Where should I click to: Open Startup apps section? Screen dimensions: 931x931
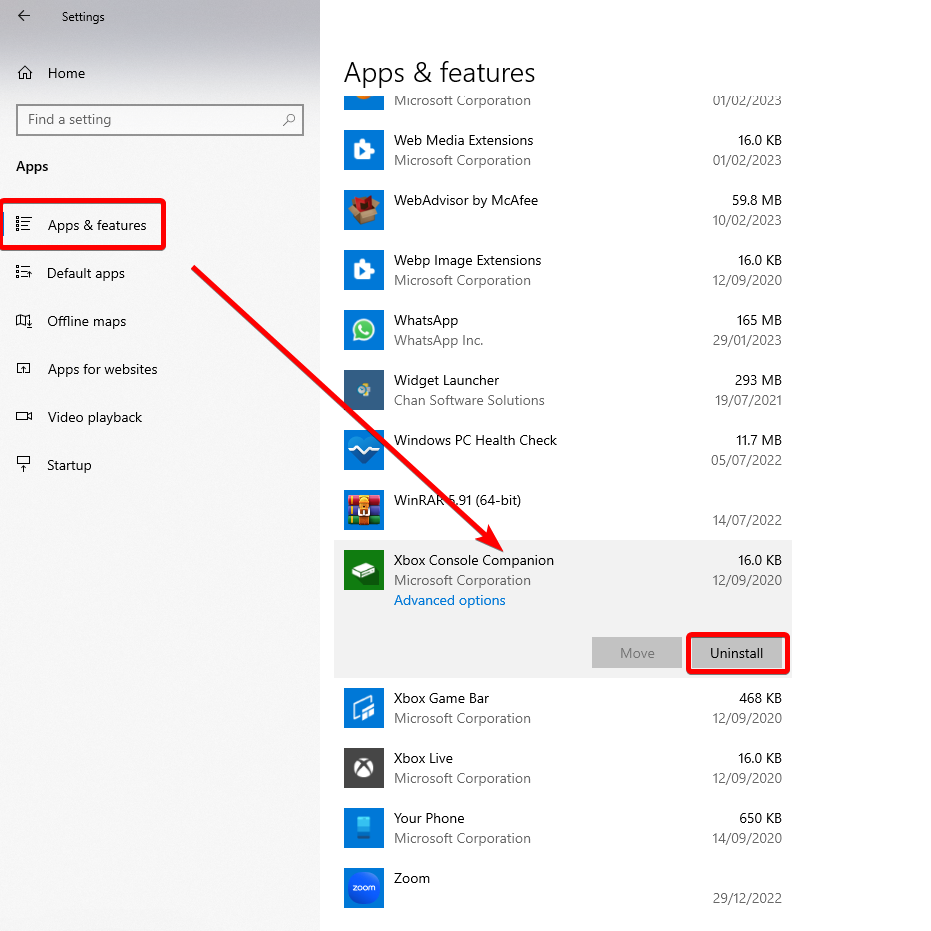(69, 465)
